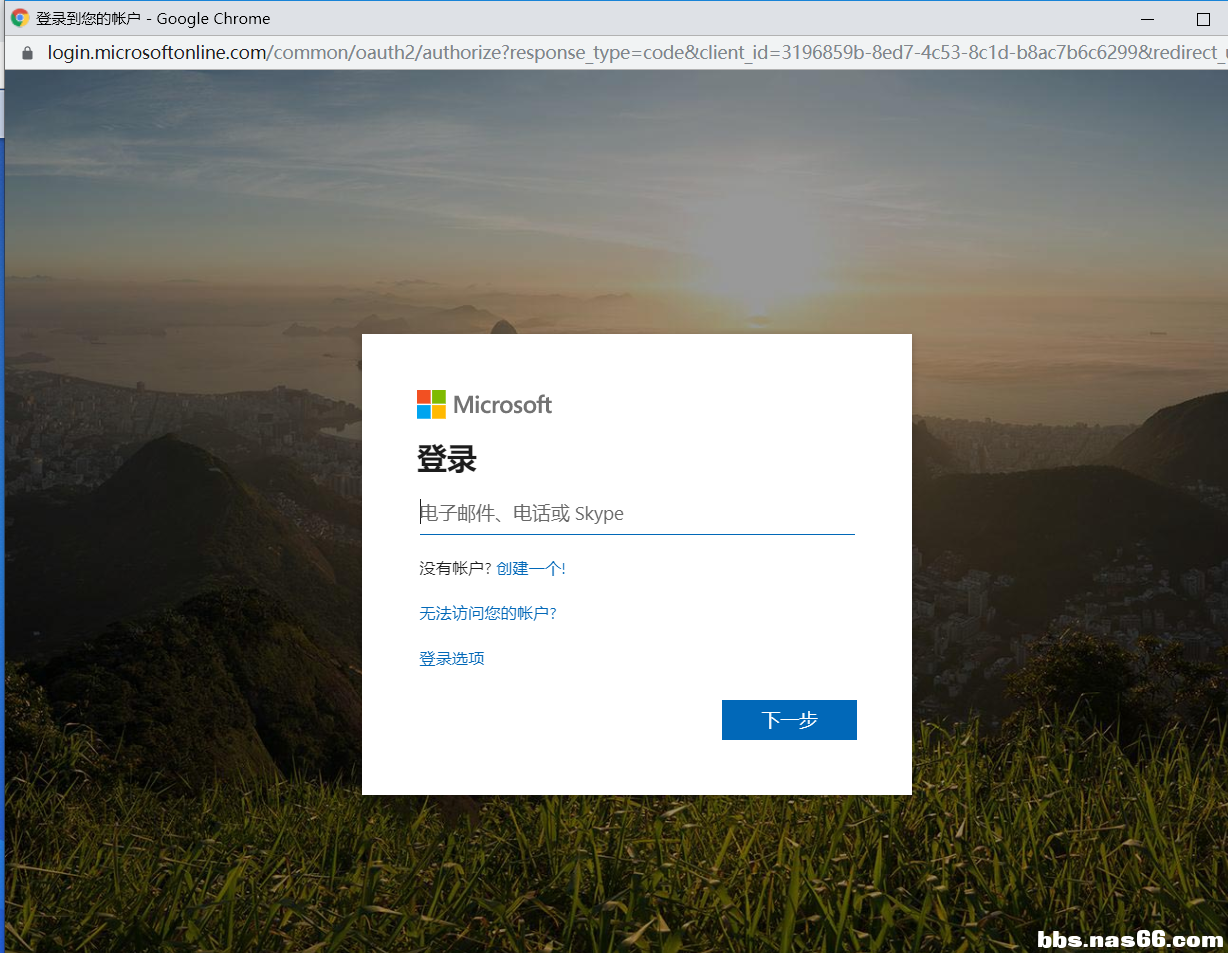Open the 创建一个! account creation link
Image resolution: width=1228 pixels, height=953 pixels.
(530, 568)
